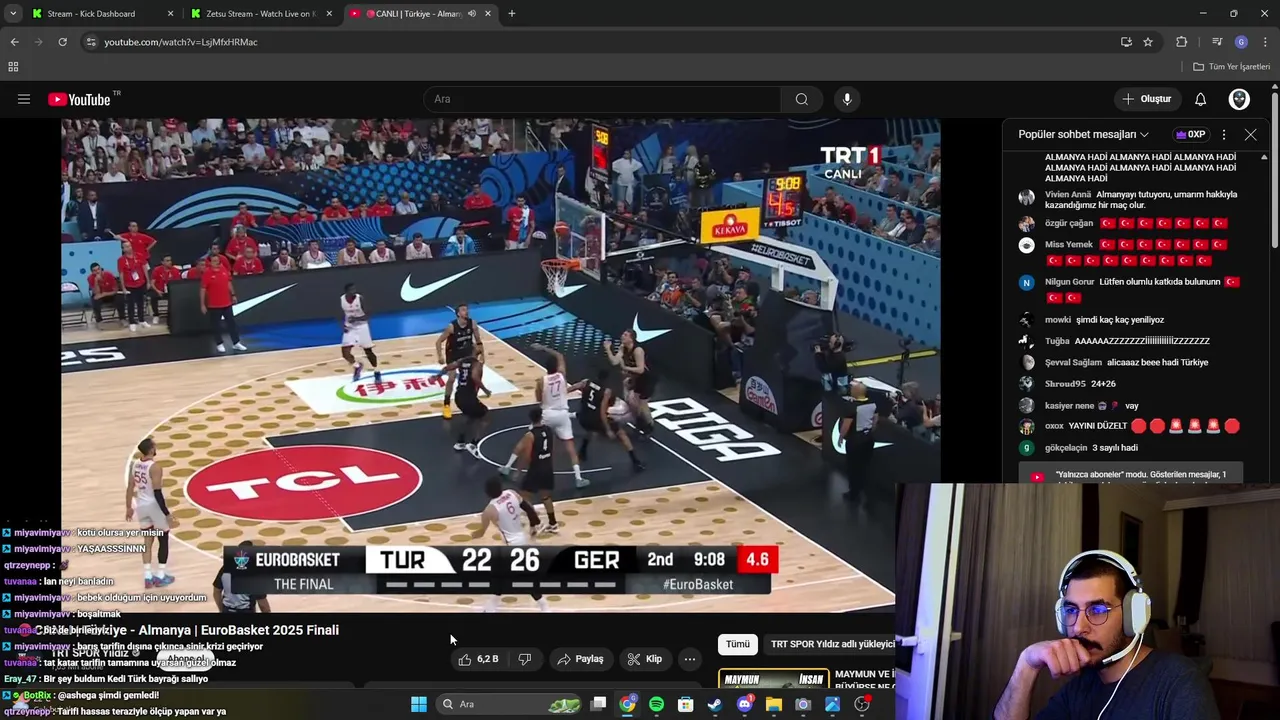Screen dimensions: 1280x720
Task: Start voice search with the microphone icon
Action: (847, 99)
